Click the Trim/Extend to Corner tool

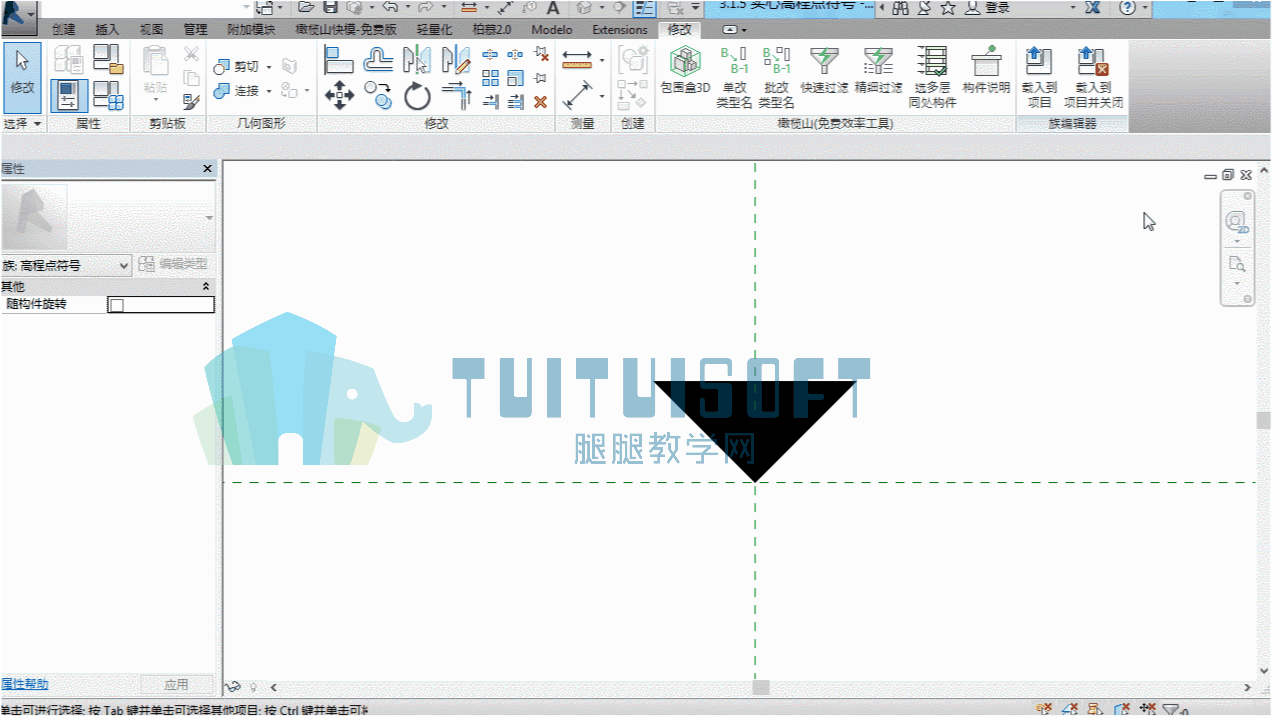pos(456,96)
